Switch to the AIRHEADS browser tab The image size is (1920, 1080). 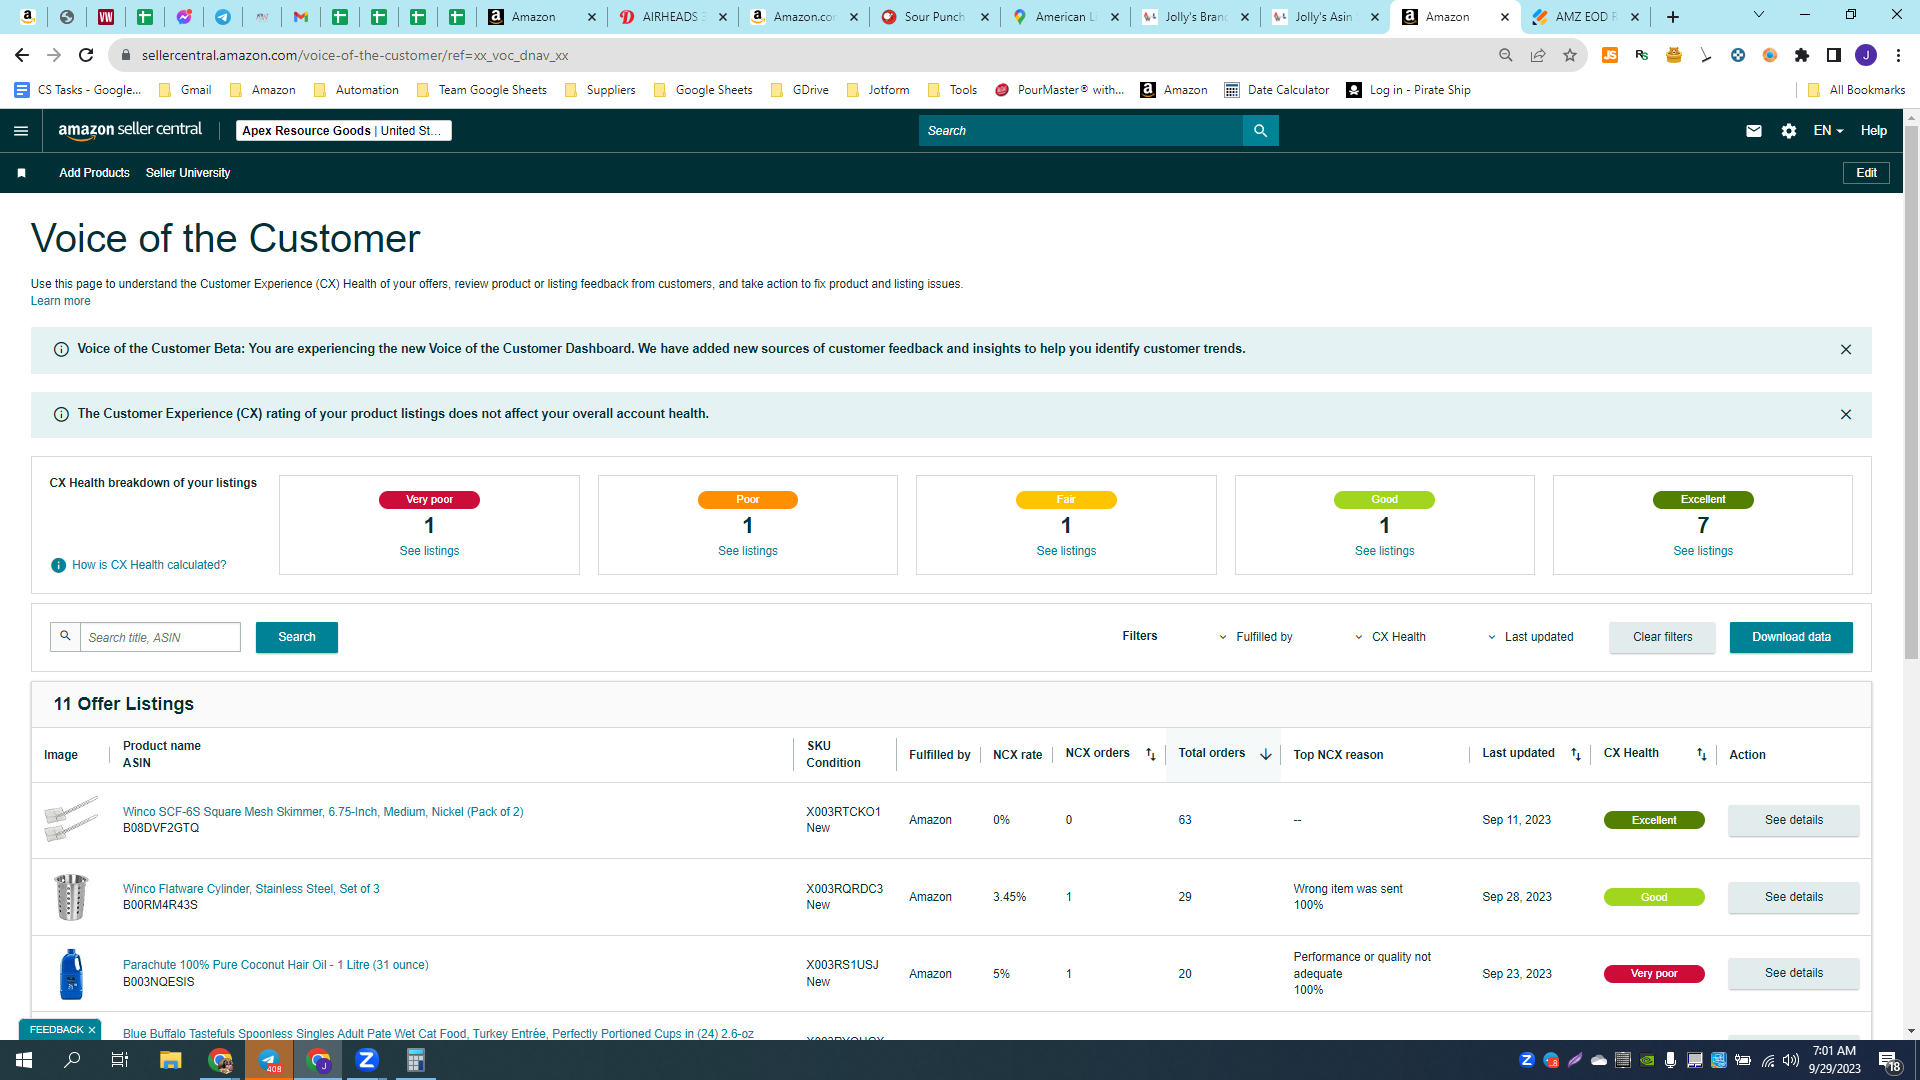click(673, 17)
